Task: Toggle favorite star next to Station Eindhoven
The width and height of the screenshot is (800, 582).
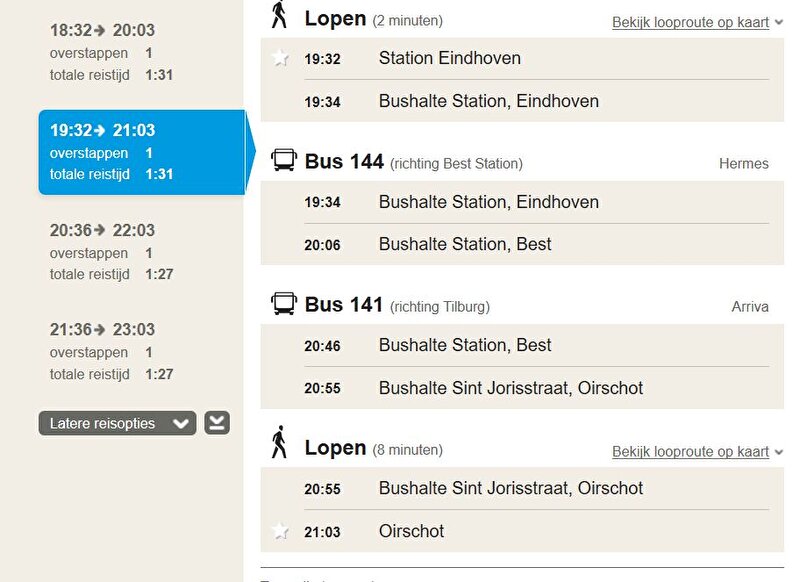Action: pyautogui.click(x=281, y=58)
